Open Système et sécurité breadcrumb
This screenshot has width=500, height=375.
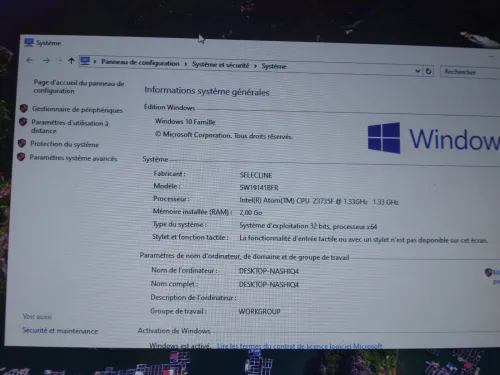coord(220,65)
